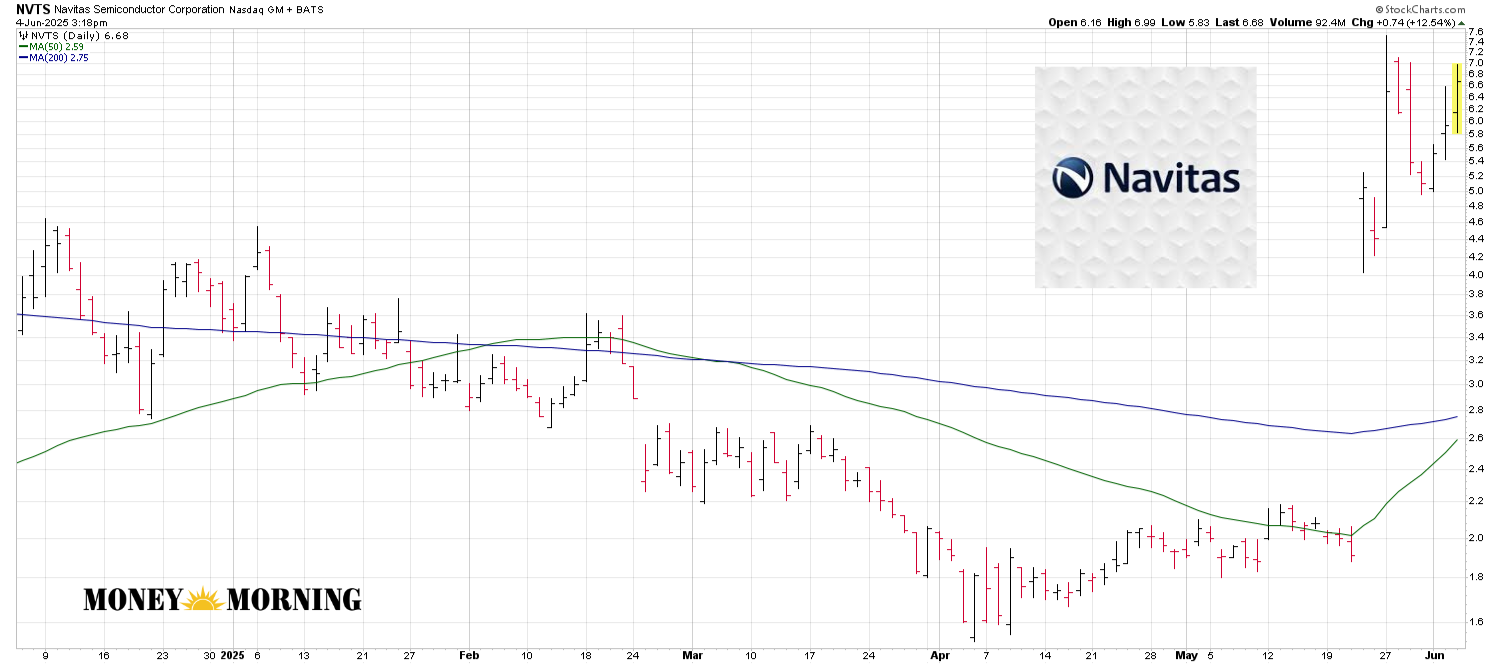Click the Navitas wordmark text
This screenshot has height=664, width=1500.
[1170, 179]
